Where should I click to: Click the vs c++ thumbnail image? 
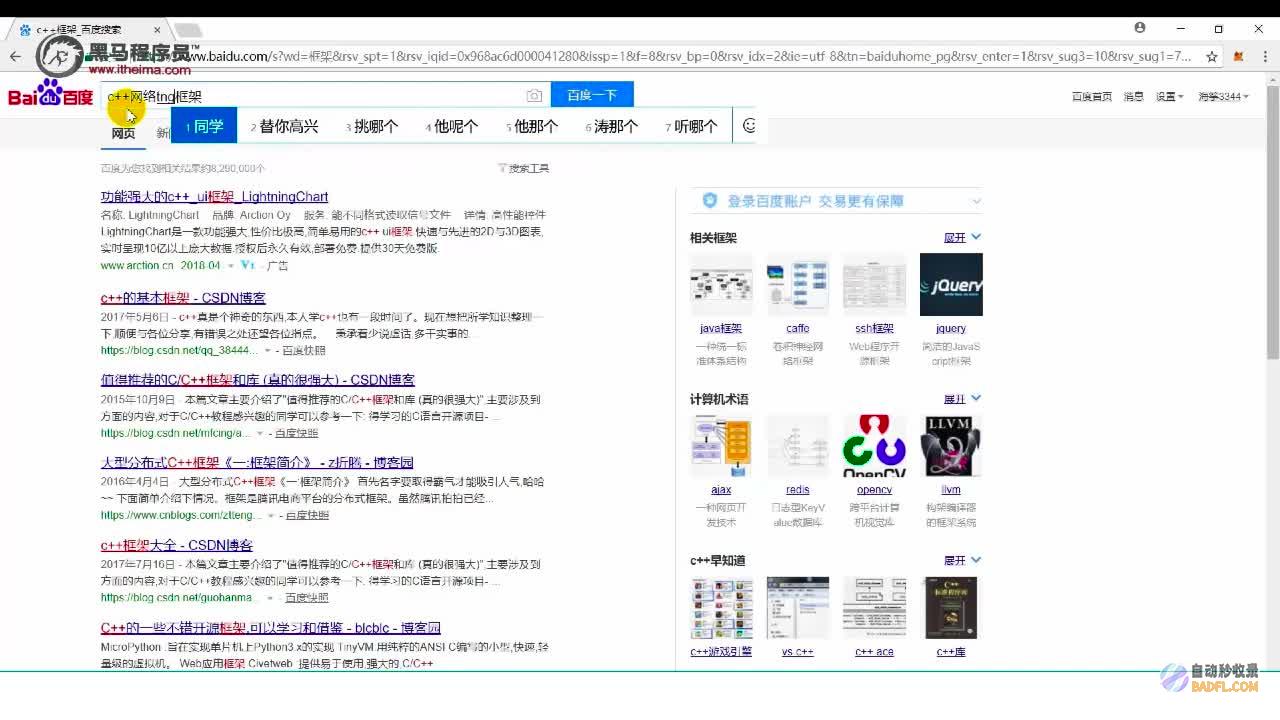tap(797, 608)
